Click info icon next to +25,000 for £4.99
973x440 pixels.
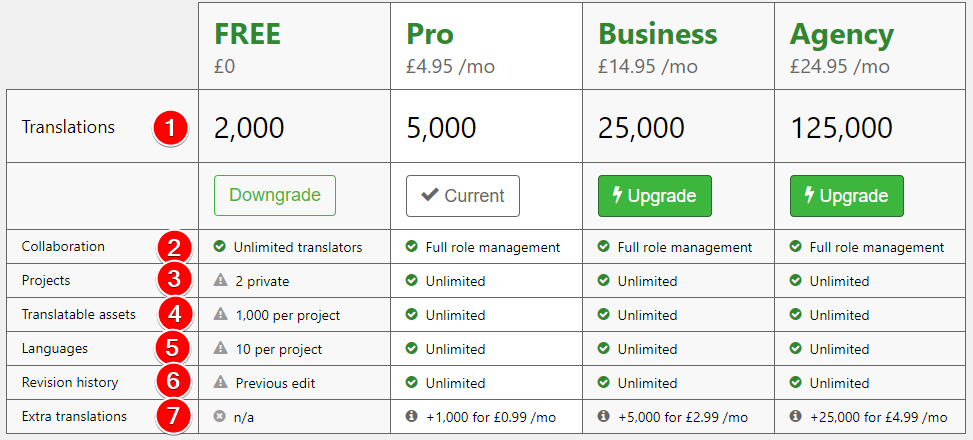point(795,416)
